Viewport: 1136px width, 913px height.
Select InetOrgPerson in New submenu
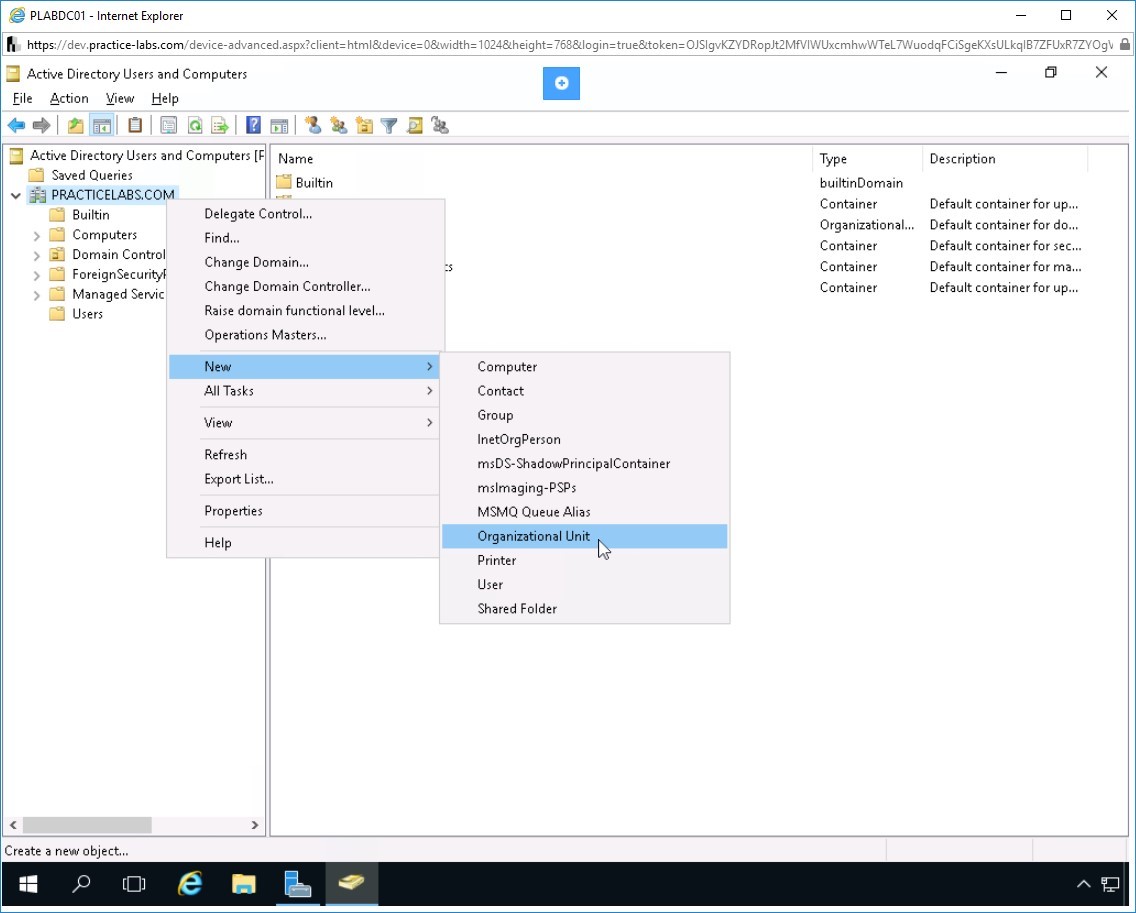point(585,439)
